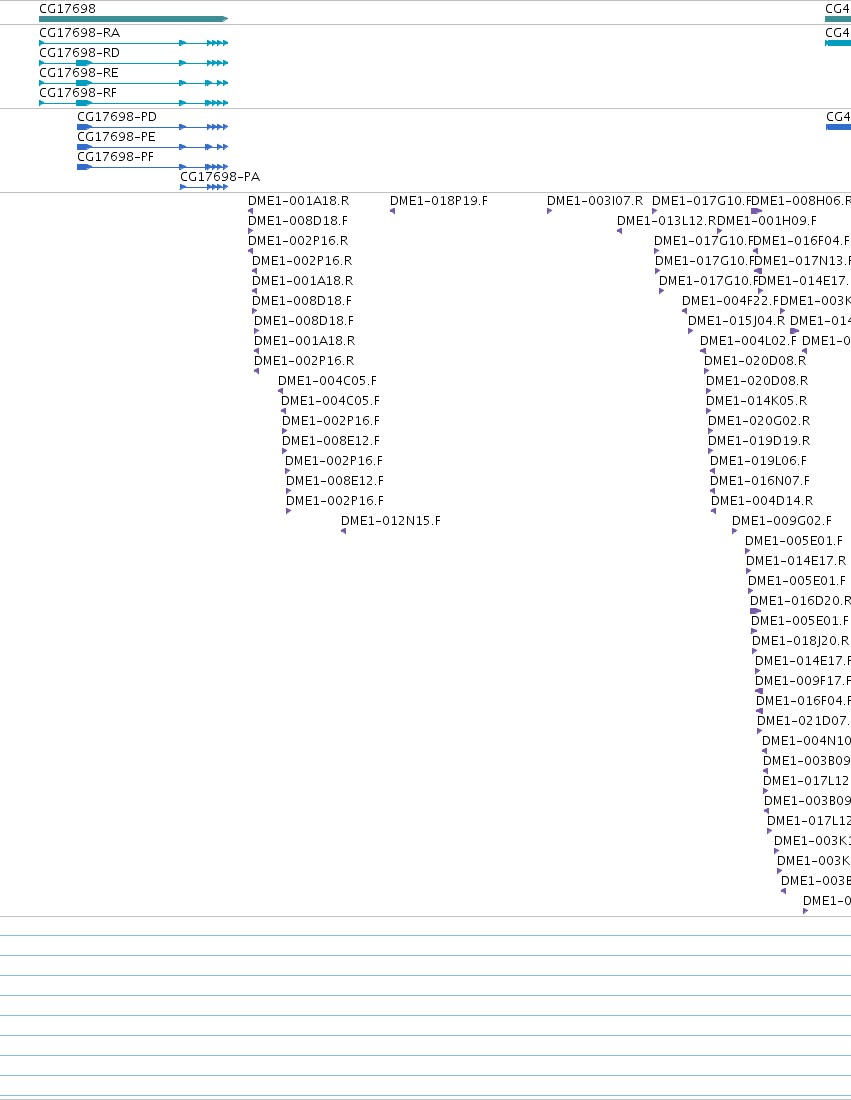This screenshot has width=851, height=1100.
Task: Open the CG17698-RD transcript label
Action: (79, 53)
